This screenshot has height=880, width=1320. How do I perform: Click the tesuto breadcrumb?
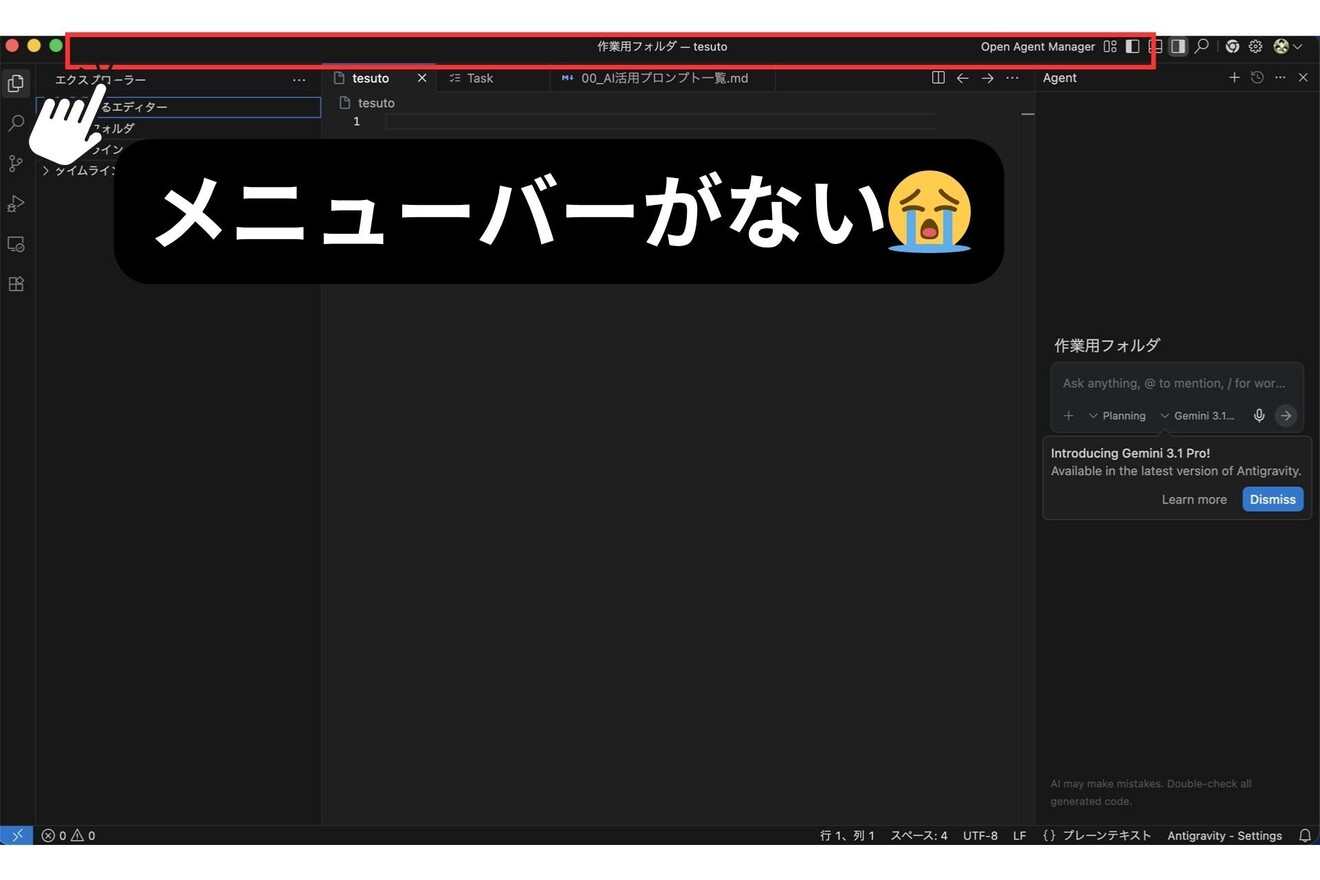click(376, 102)
